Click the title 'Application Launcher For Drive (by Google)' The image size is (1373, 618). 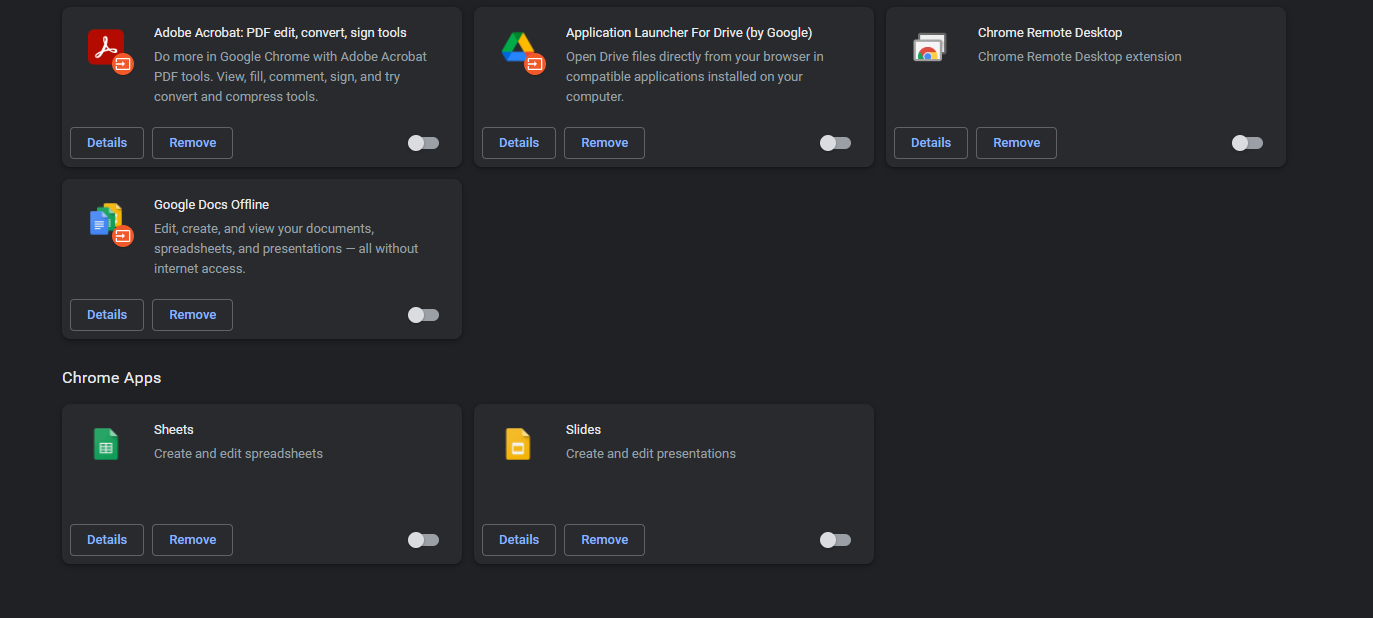689,33
